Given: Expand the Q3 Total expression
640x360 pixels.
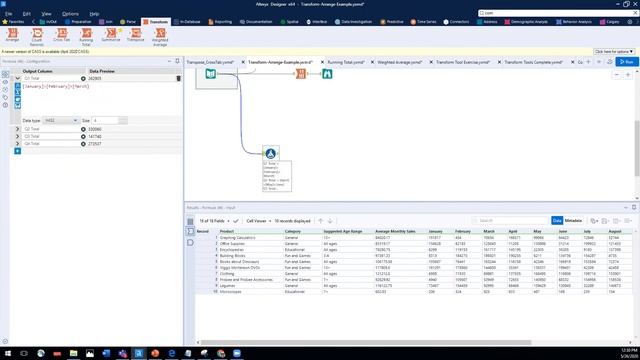Looking at the screenshot, I should click(18, 136).
